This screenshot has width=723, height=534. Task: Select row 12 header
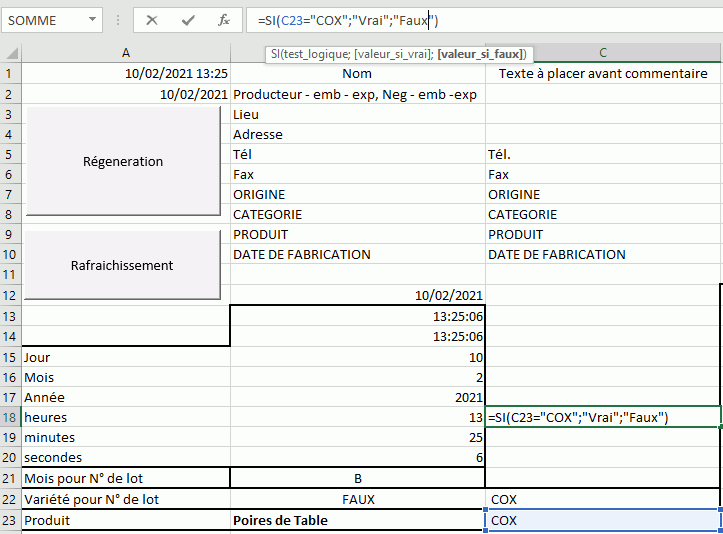[10, 295]
